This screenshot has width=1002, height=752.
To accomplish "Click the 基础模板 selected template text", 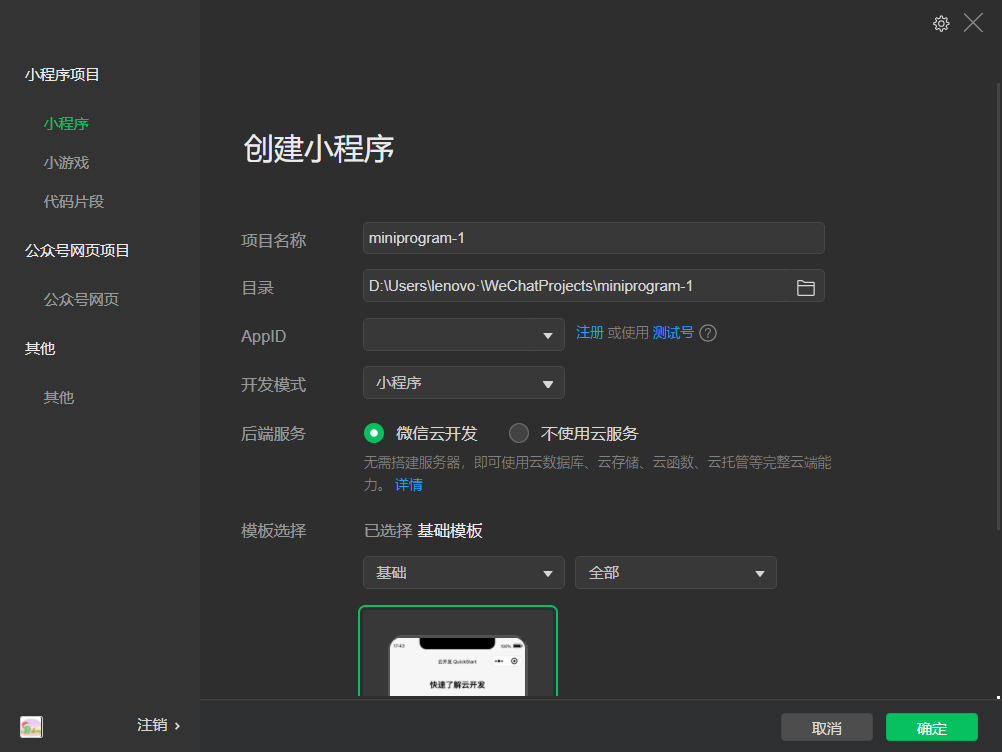I will coord(449,530).
